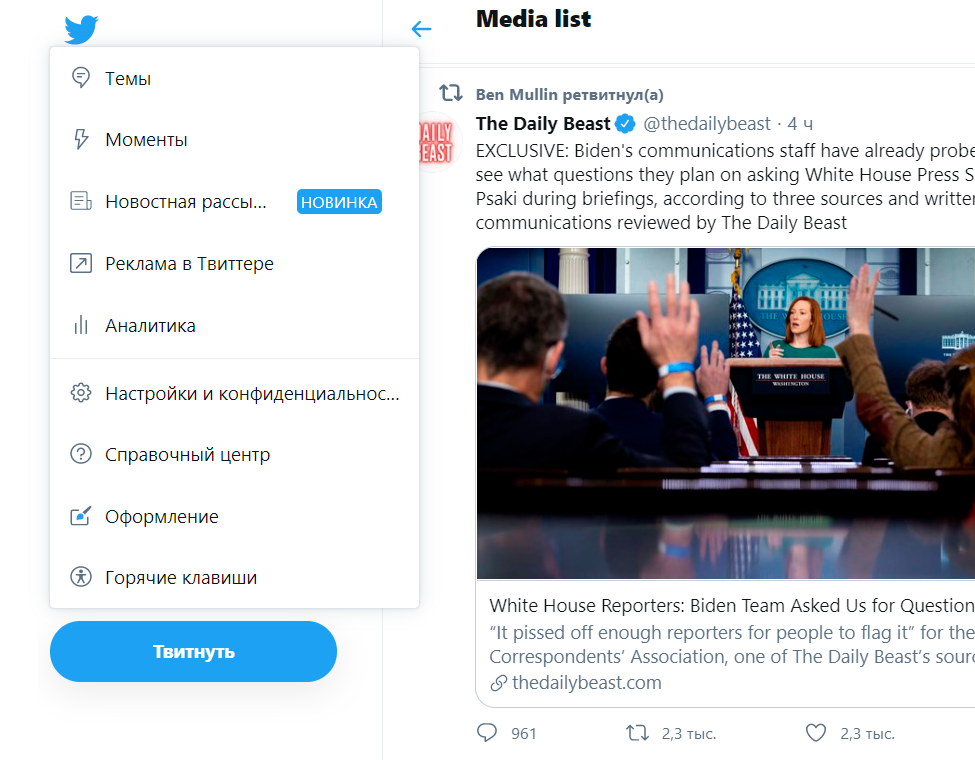This screenshot has height=760, width=975.
Task: Click the back arrow beside Media list
Action: [421, 28]
